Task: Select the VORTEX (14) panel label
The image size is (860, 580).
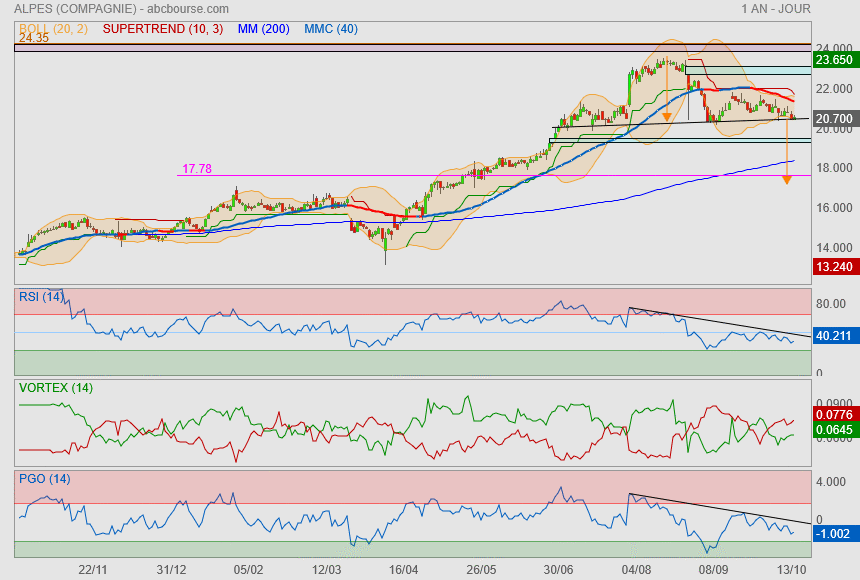Action: [56, 387]
